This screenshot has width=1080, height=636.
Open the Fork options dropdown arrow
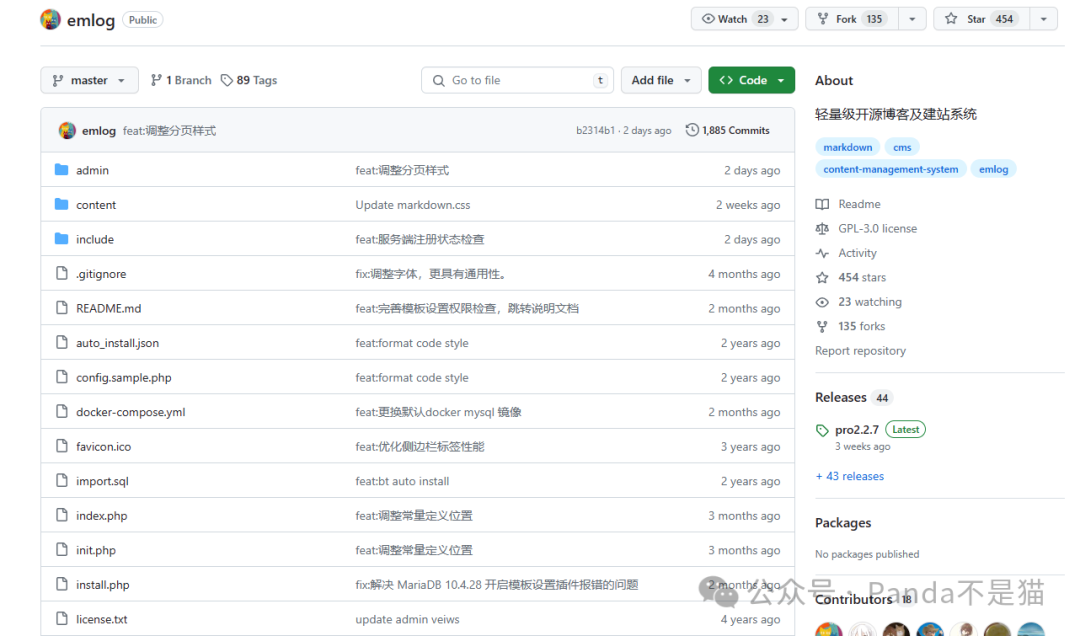[912, 19]
